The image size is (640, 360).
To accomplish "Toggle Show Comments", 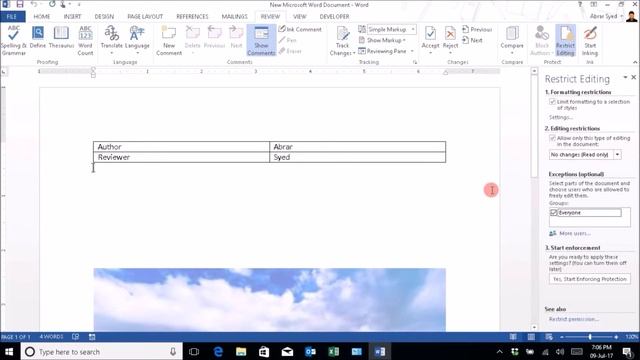I will click(261, 40).
